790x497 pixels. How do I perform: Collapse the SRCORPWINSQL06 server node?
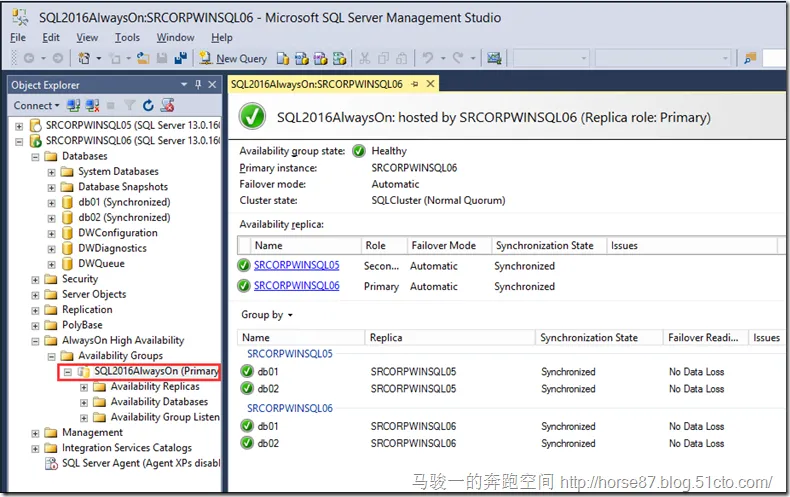tap(19, 142)
